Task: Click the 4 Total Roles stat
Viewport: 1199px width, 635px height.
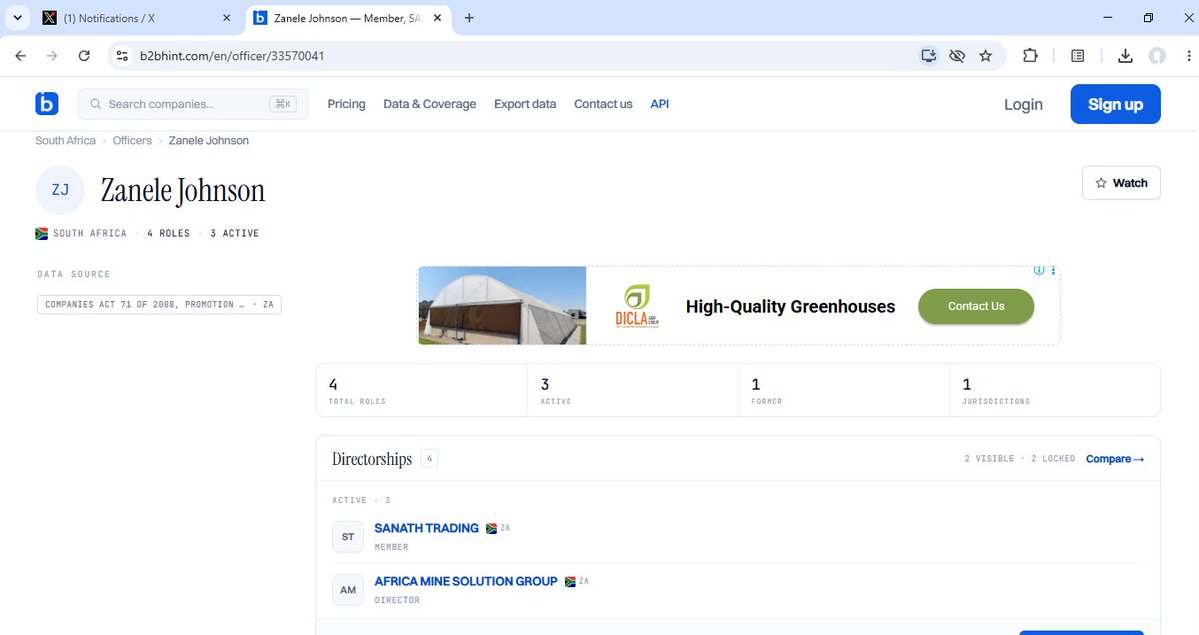Action: click(x=421, y=390)
